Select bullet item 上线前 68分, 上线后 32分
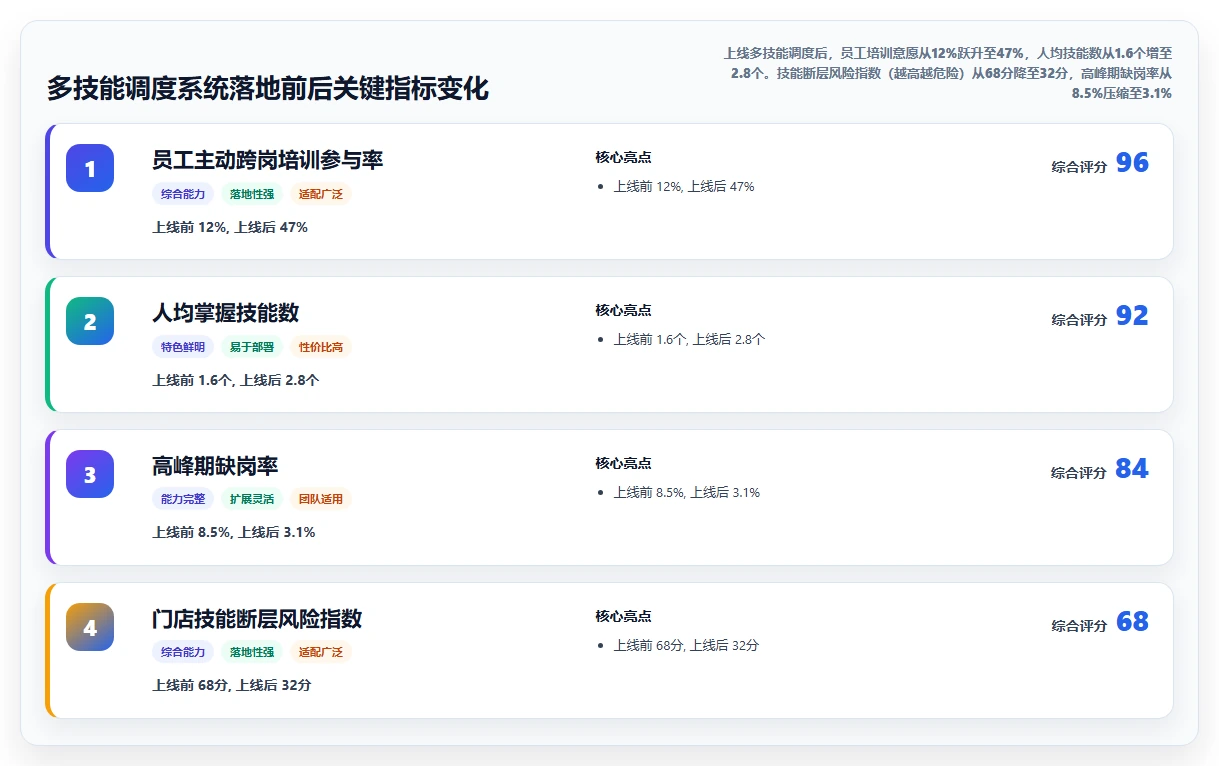The height and width of the screenshot is (766, 1219). point(686,645)
